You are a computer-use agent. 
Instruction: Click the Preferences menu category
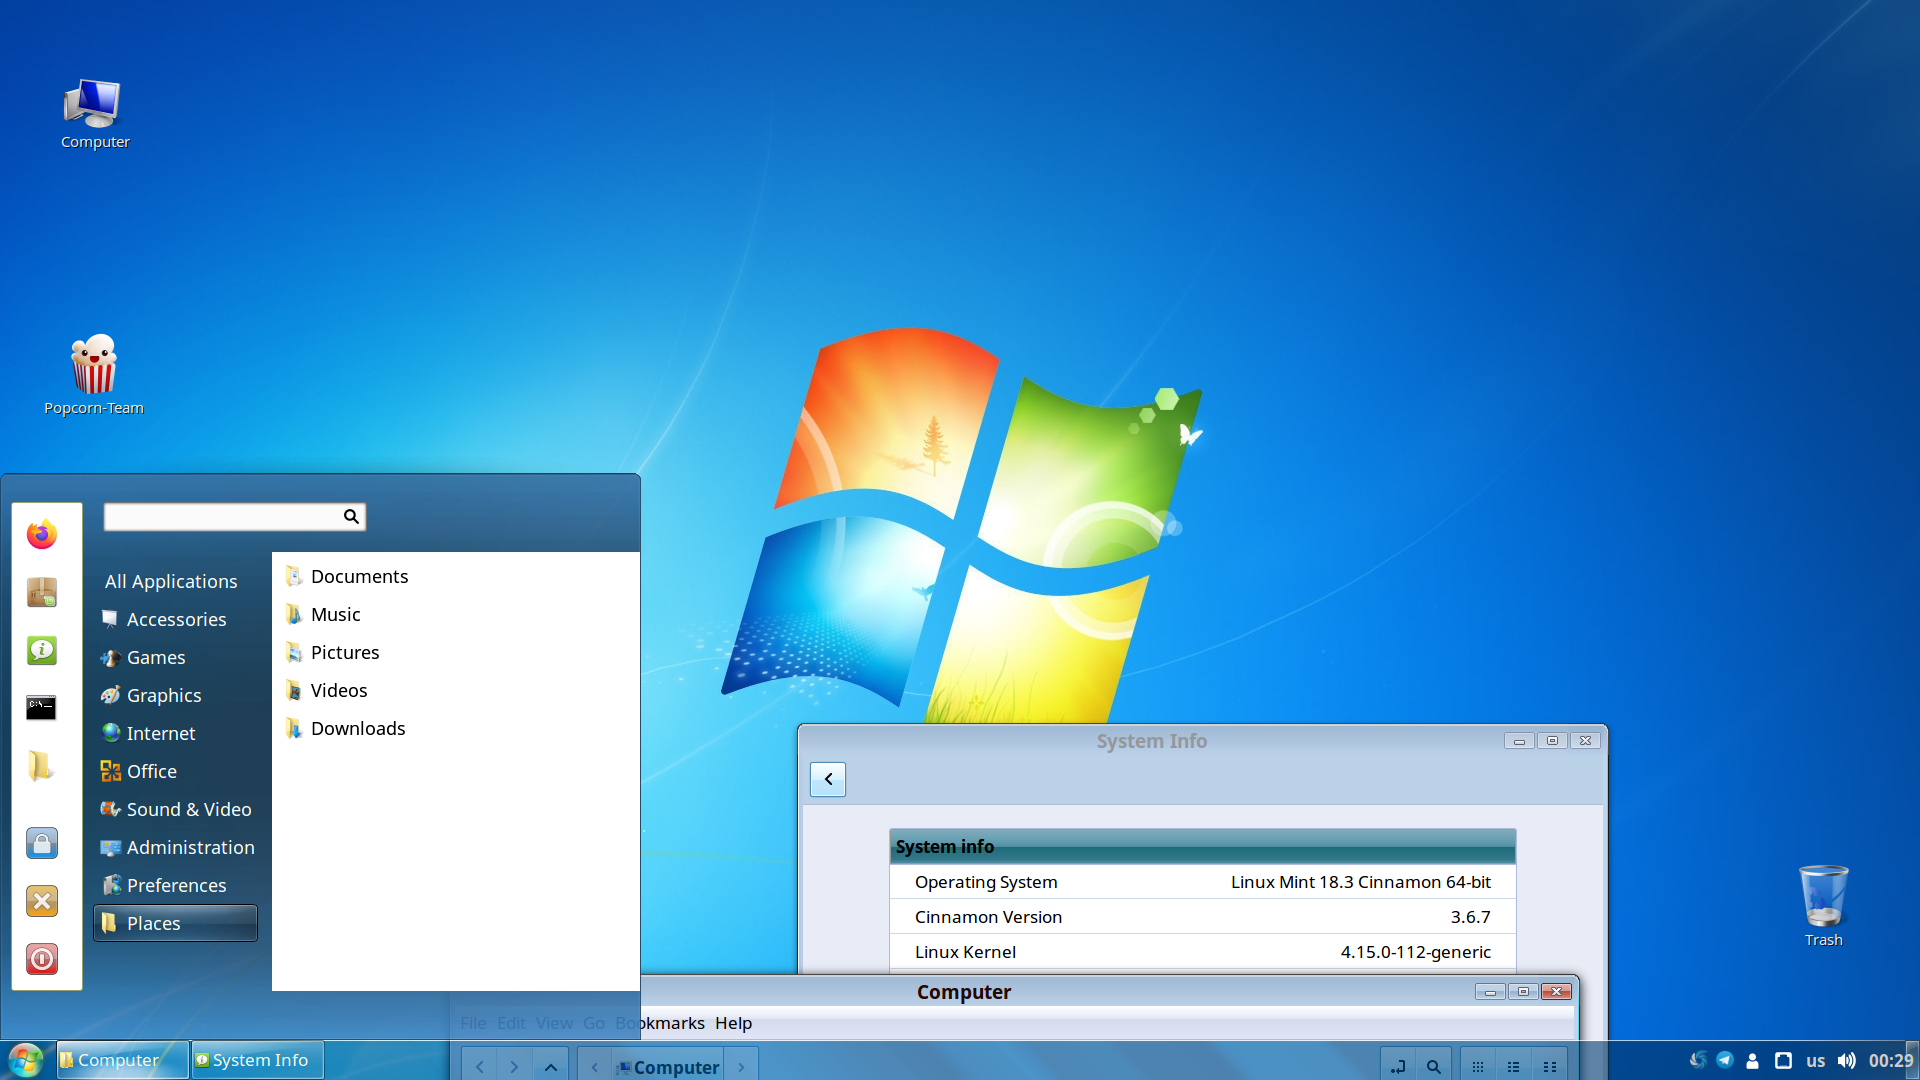coord(177,885)
